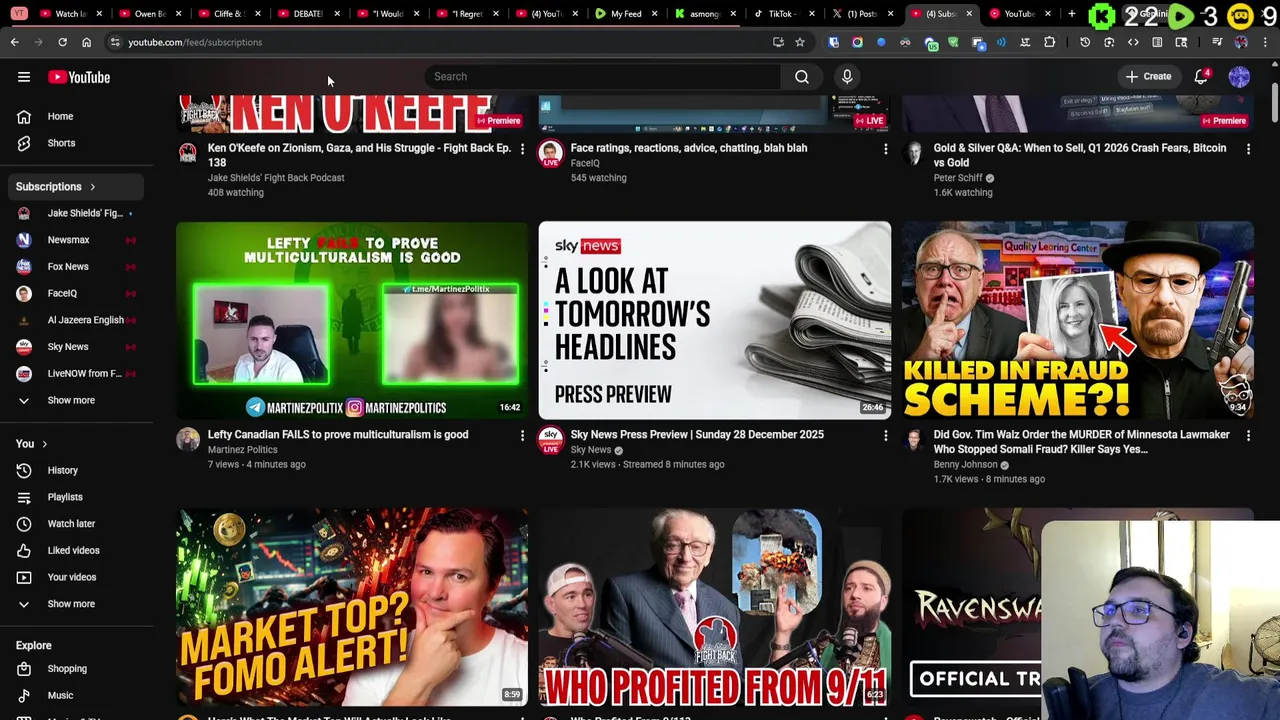Open options for Gold & Silver Q&A video
Image resolution: width=1280 pixels, height=720 pixels.
point(1248,149)
